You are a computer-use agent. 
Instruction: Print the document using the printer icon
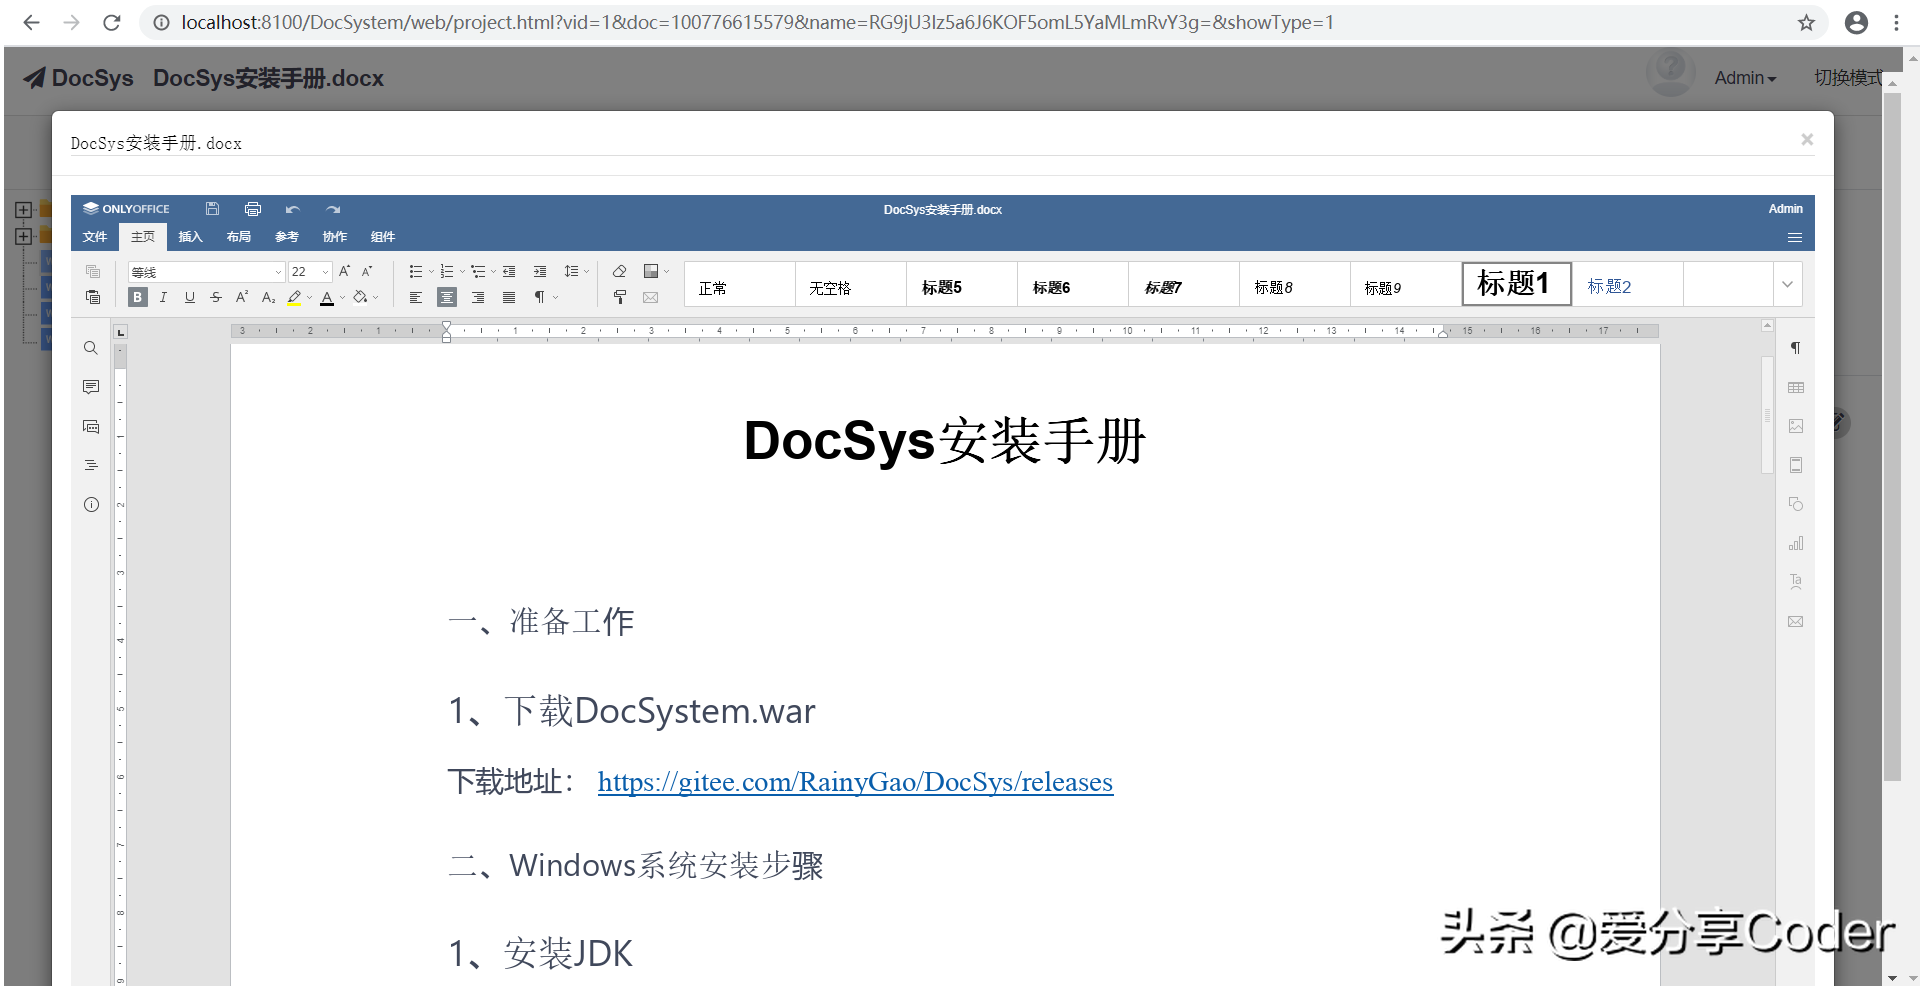[x=253, y=209]
